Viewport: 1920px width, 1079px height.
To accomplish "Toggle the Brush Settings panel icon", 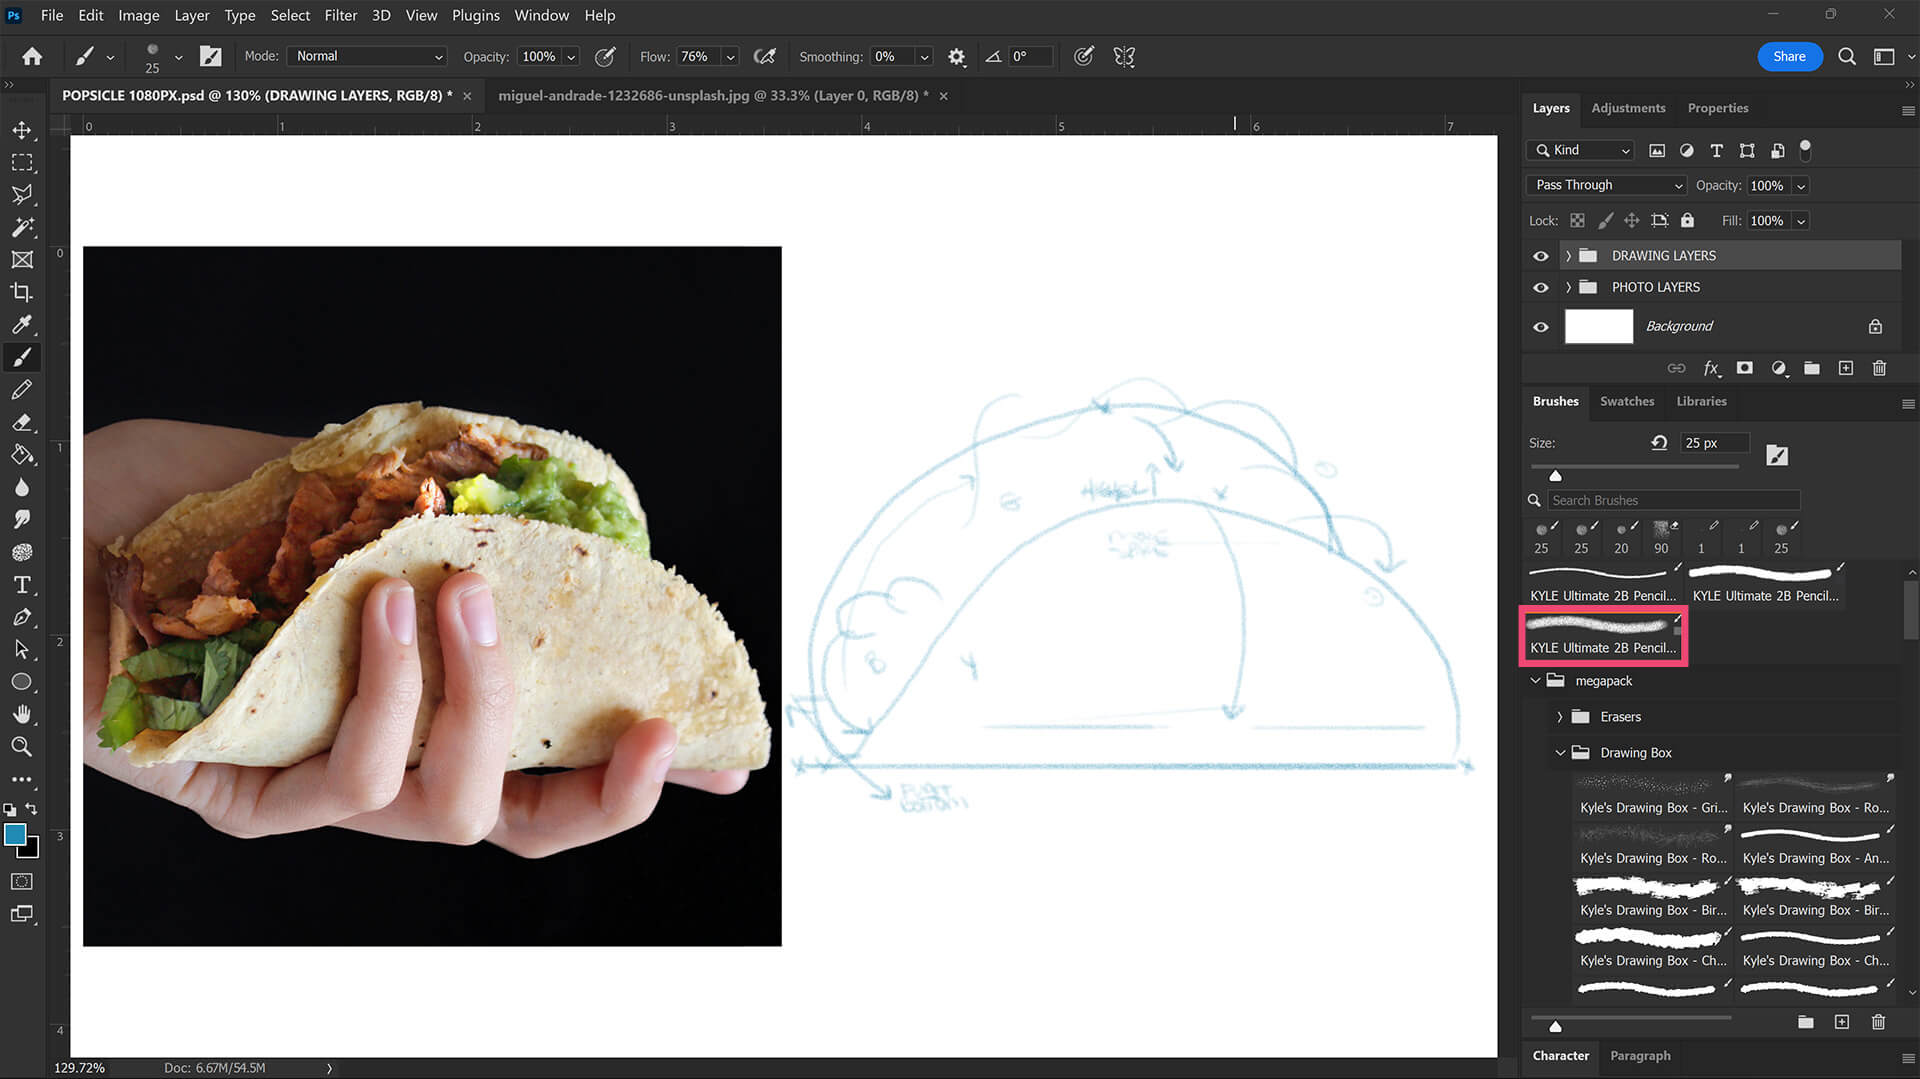I will click(x=211, y=57).
